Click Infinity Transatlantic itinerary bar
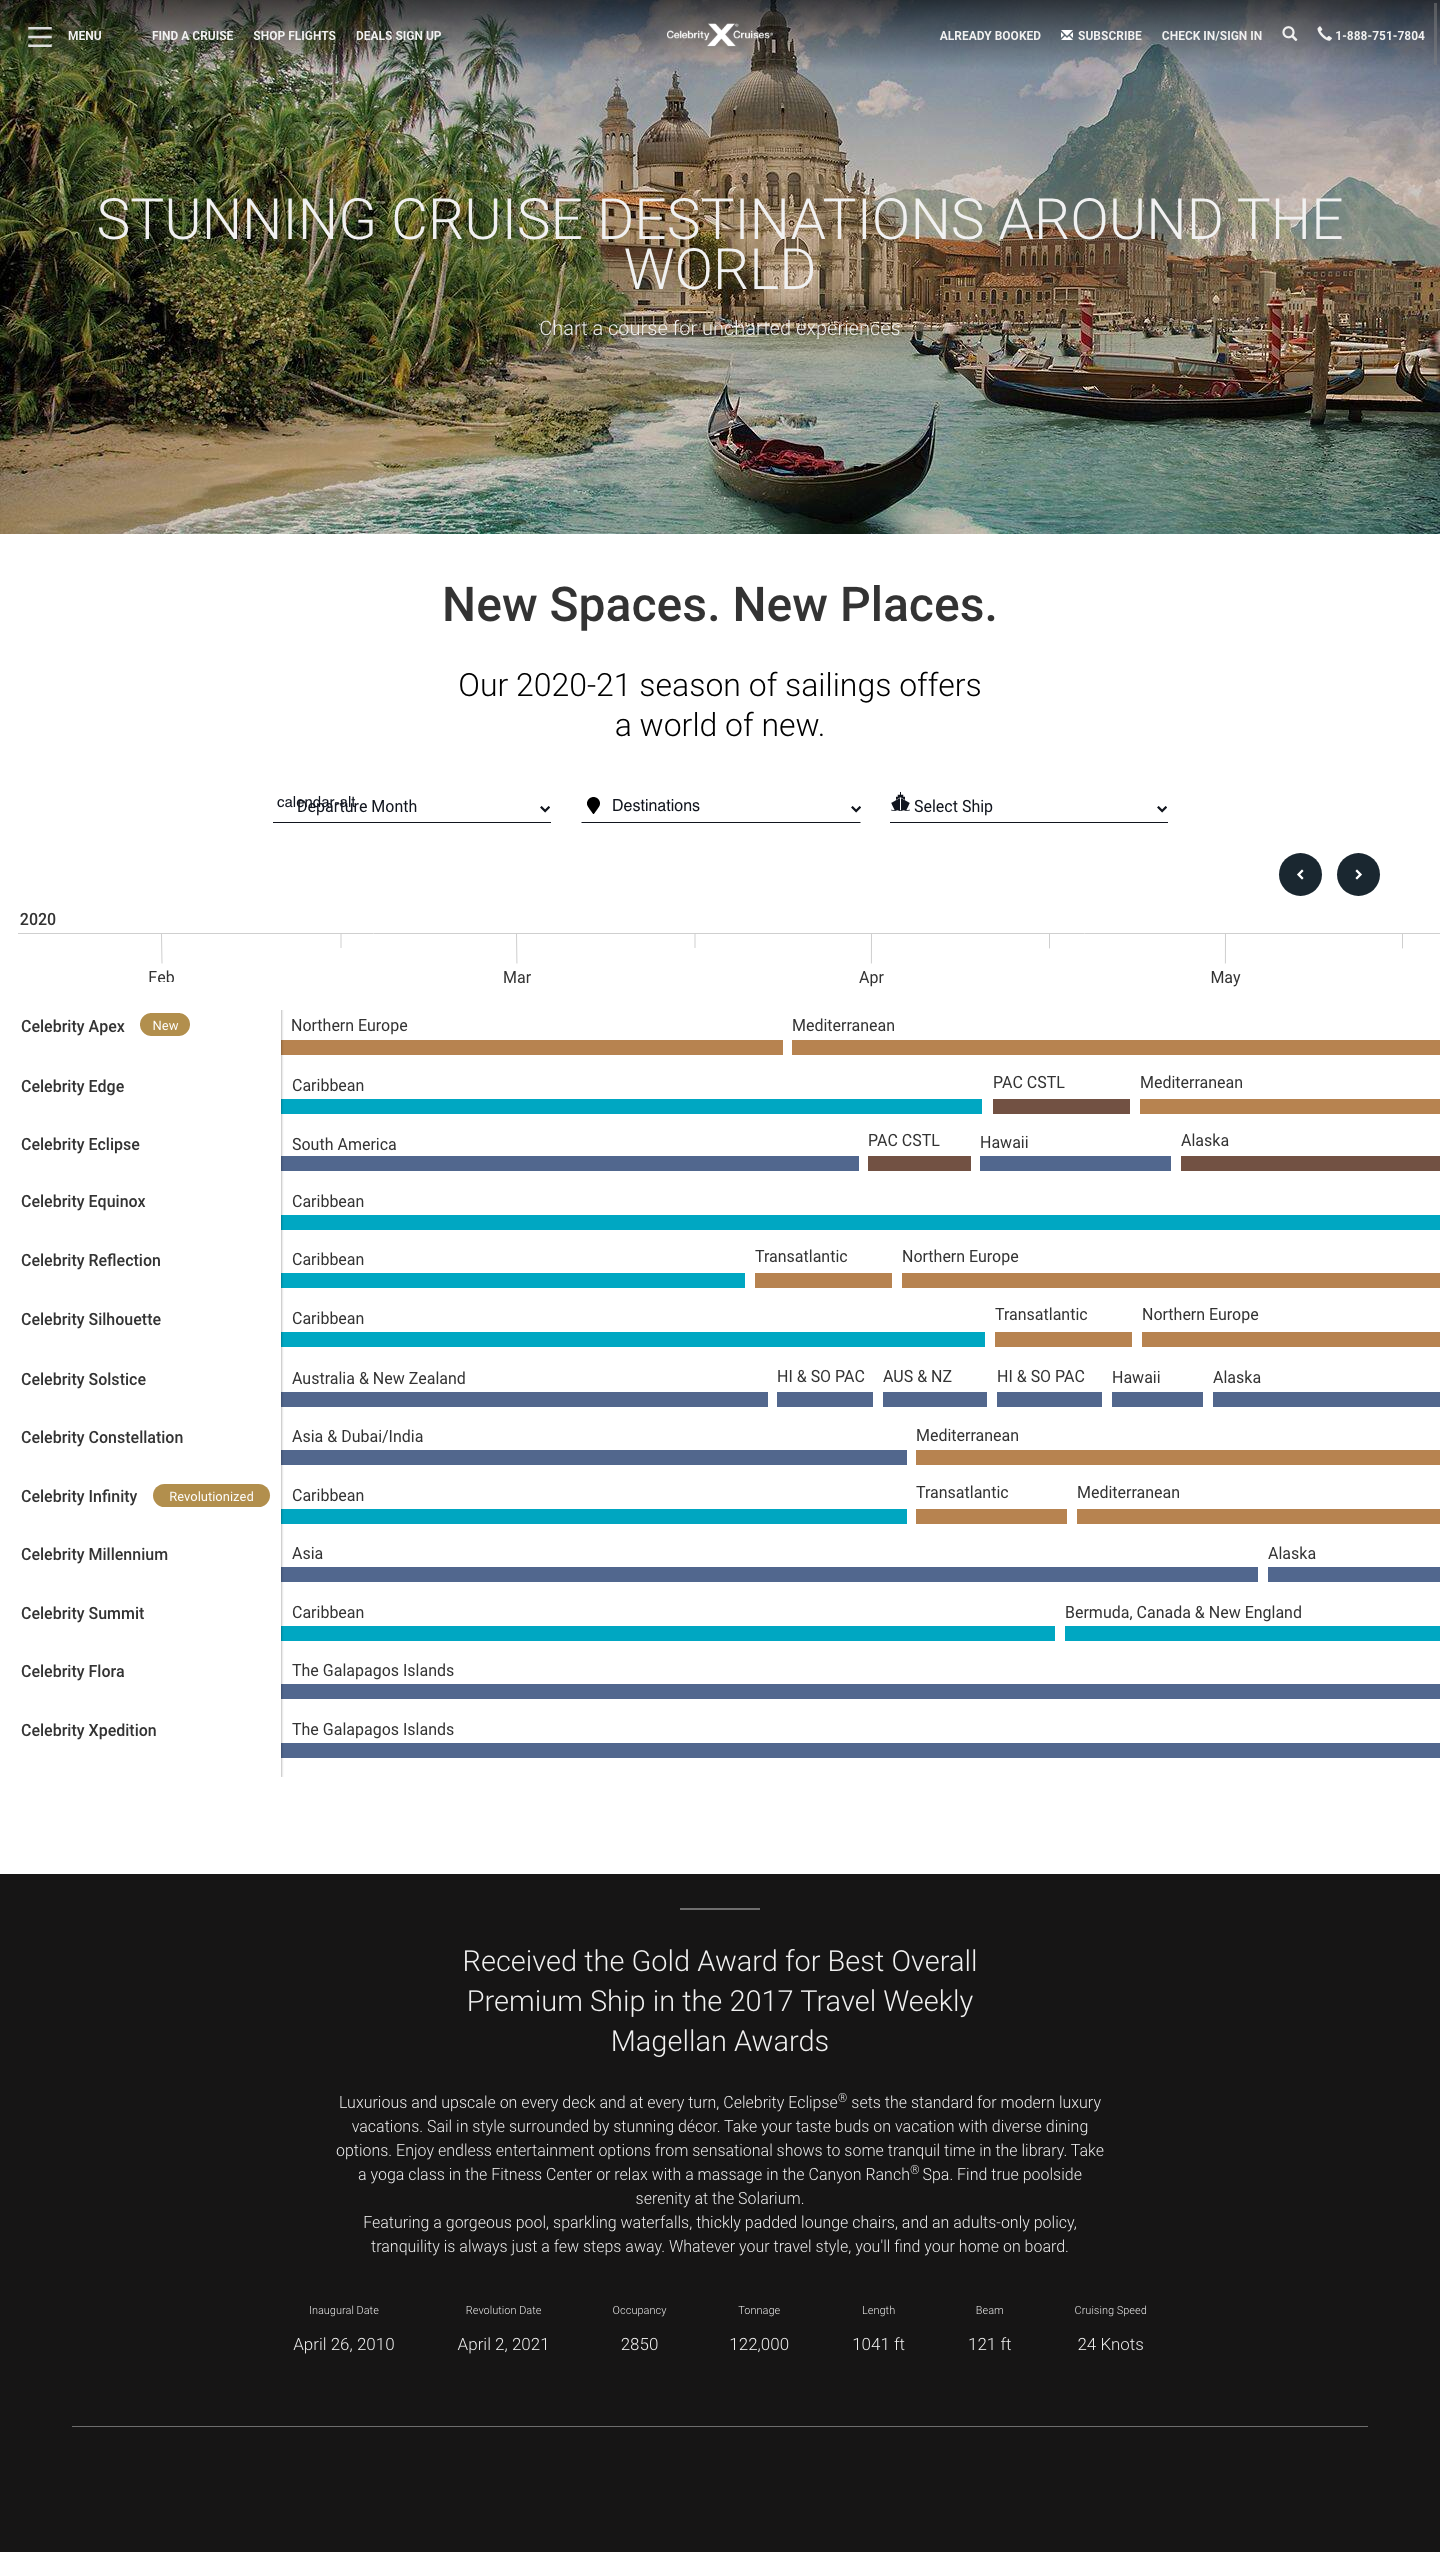This screenshot has height=2552, width=1440. pos(991,1517)
